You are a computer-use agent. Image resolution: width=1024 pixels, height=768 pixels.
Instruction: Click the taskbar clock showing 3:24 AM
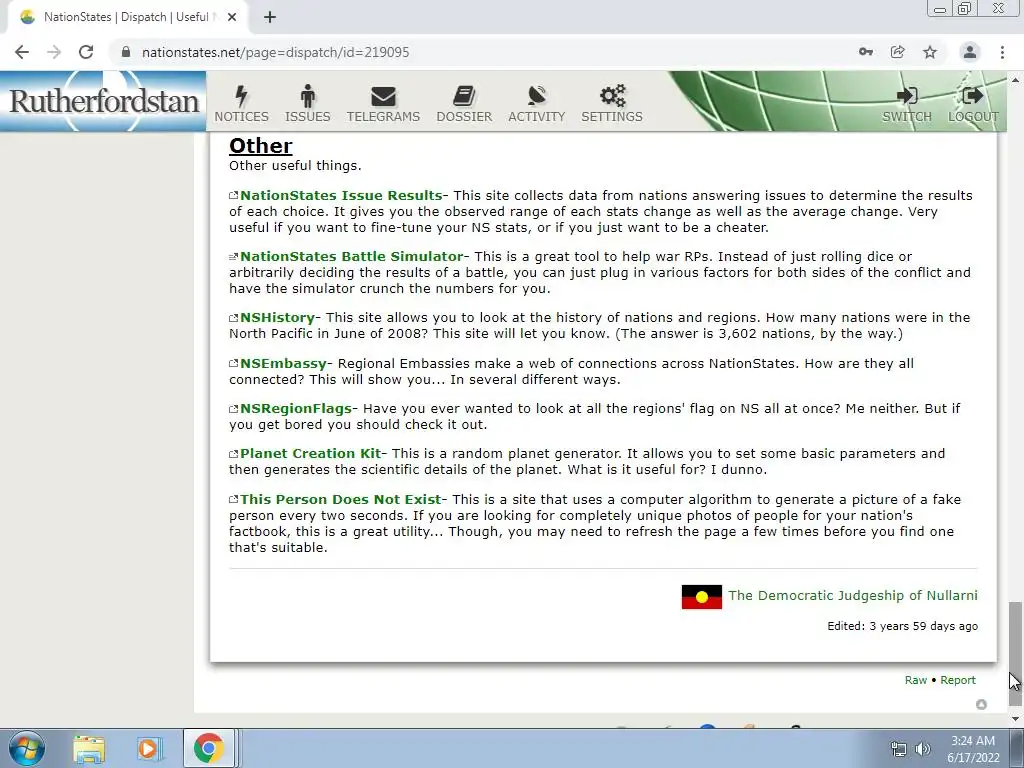pyautogui.click(x=973, y=749)
